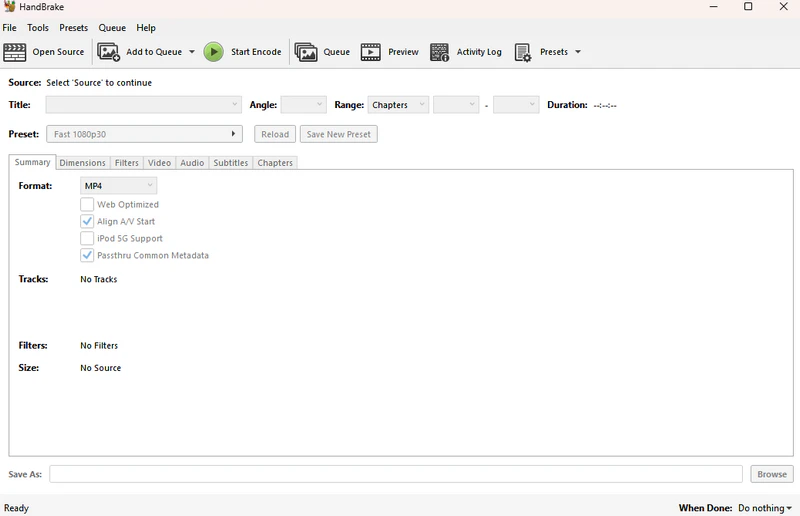This screenshot has width=800, height=516.
Task: Toggle Passthru Common Metadata checkbox
Action: pyautogui.click(x=87, y=255)
